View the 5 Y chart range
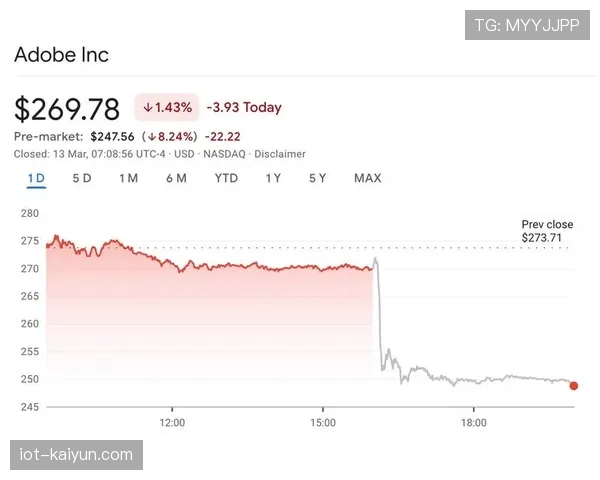This screenshot has height=480, width=600. coord(317,178)
